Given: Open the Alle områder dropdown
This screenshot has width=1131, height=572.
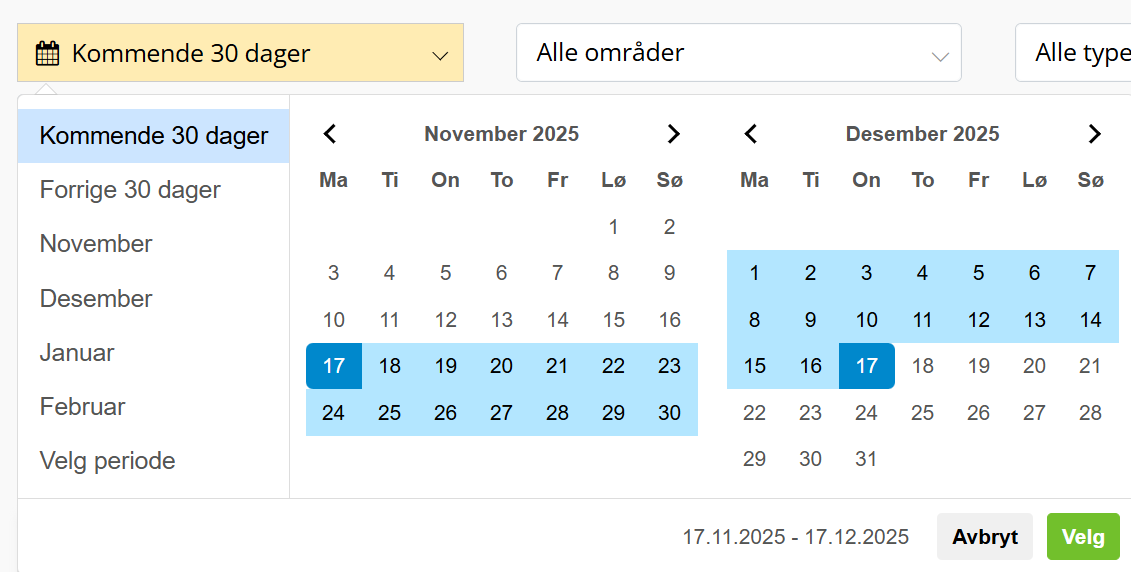Looking at the screenshot, I should coord(738,53).
